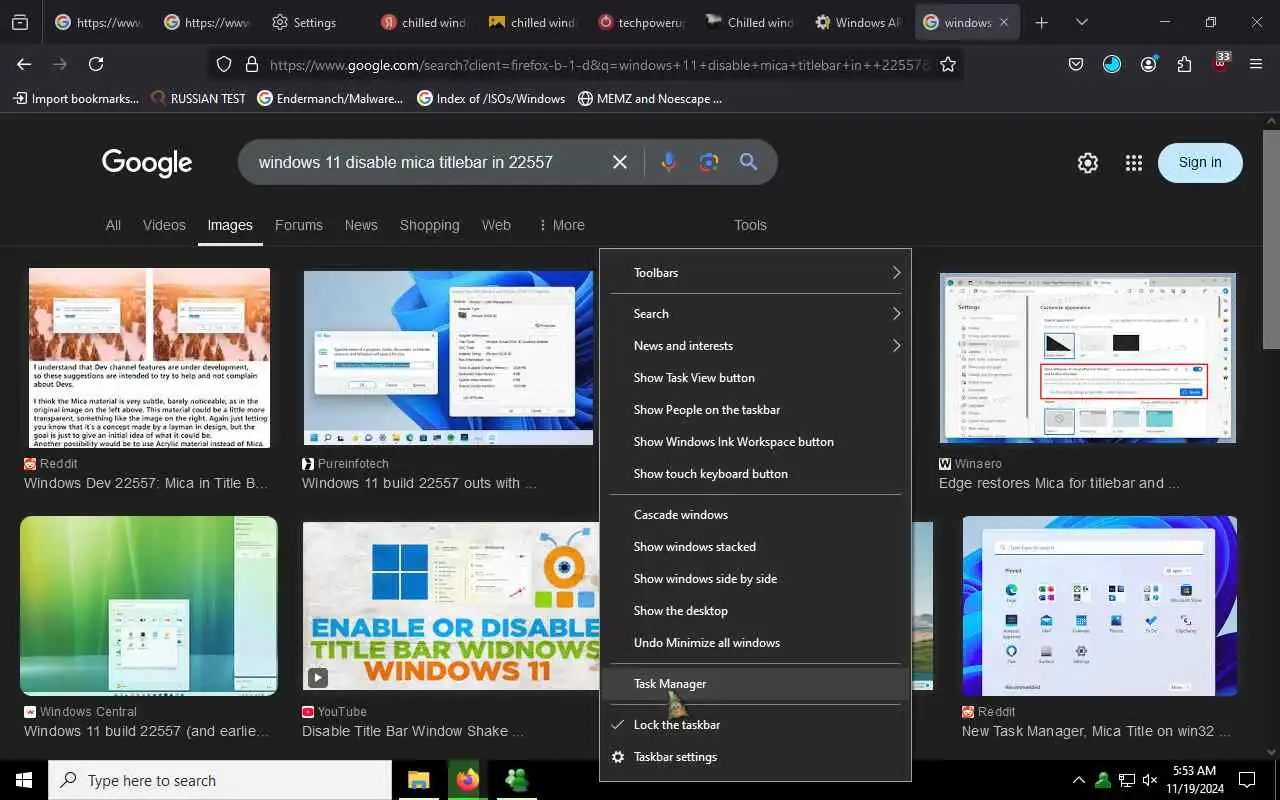Click the red extension icon with badge 33

[1221, 62]
